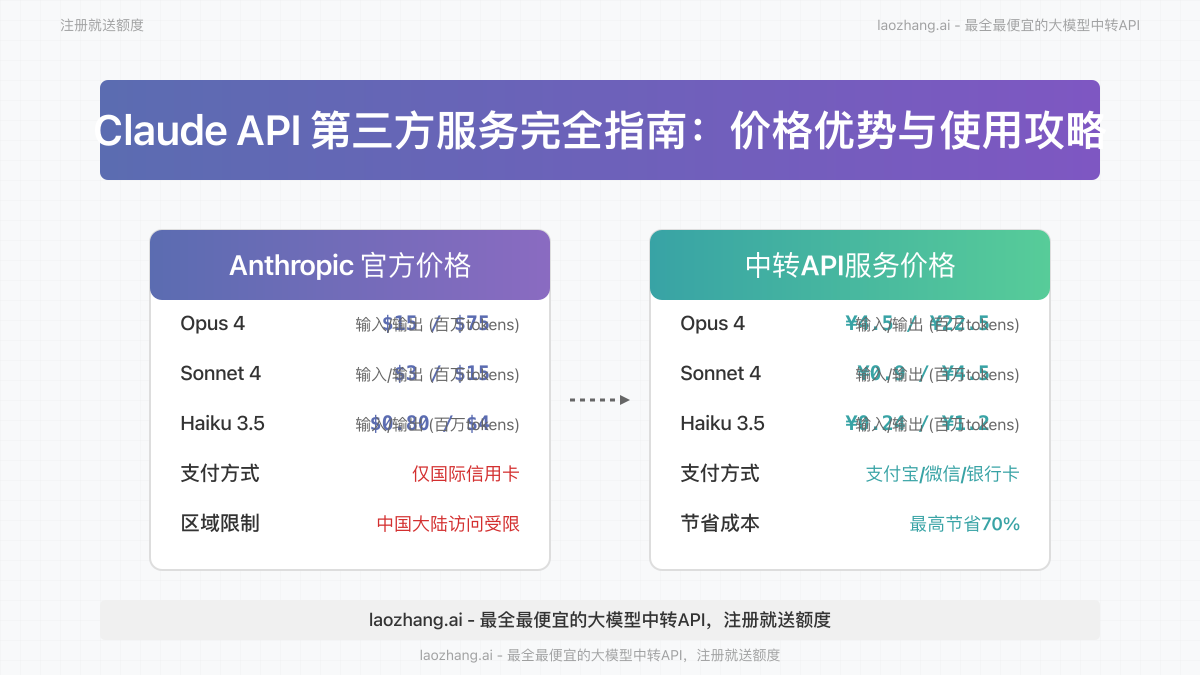Click the '注册就送额度' text at top left
Image resolution: width=1200 pixels, height=675 pixels.
click(x=102, y=25)
